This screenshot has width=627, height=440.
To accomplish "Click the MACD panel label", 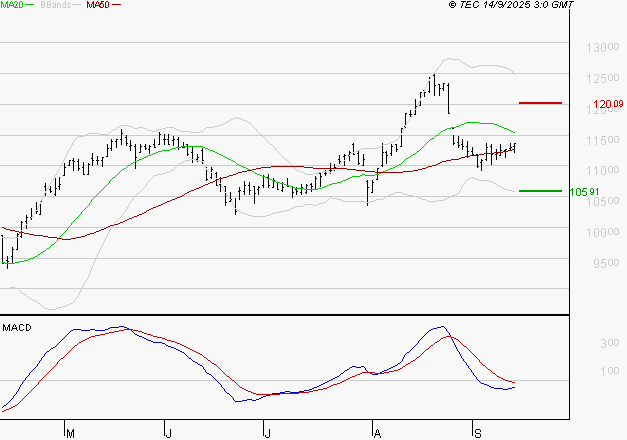I will 17,328.
